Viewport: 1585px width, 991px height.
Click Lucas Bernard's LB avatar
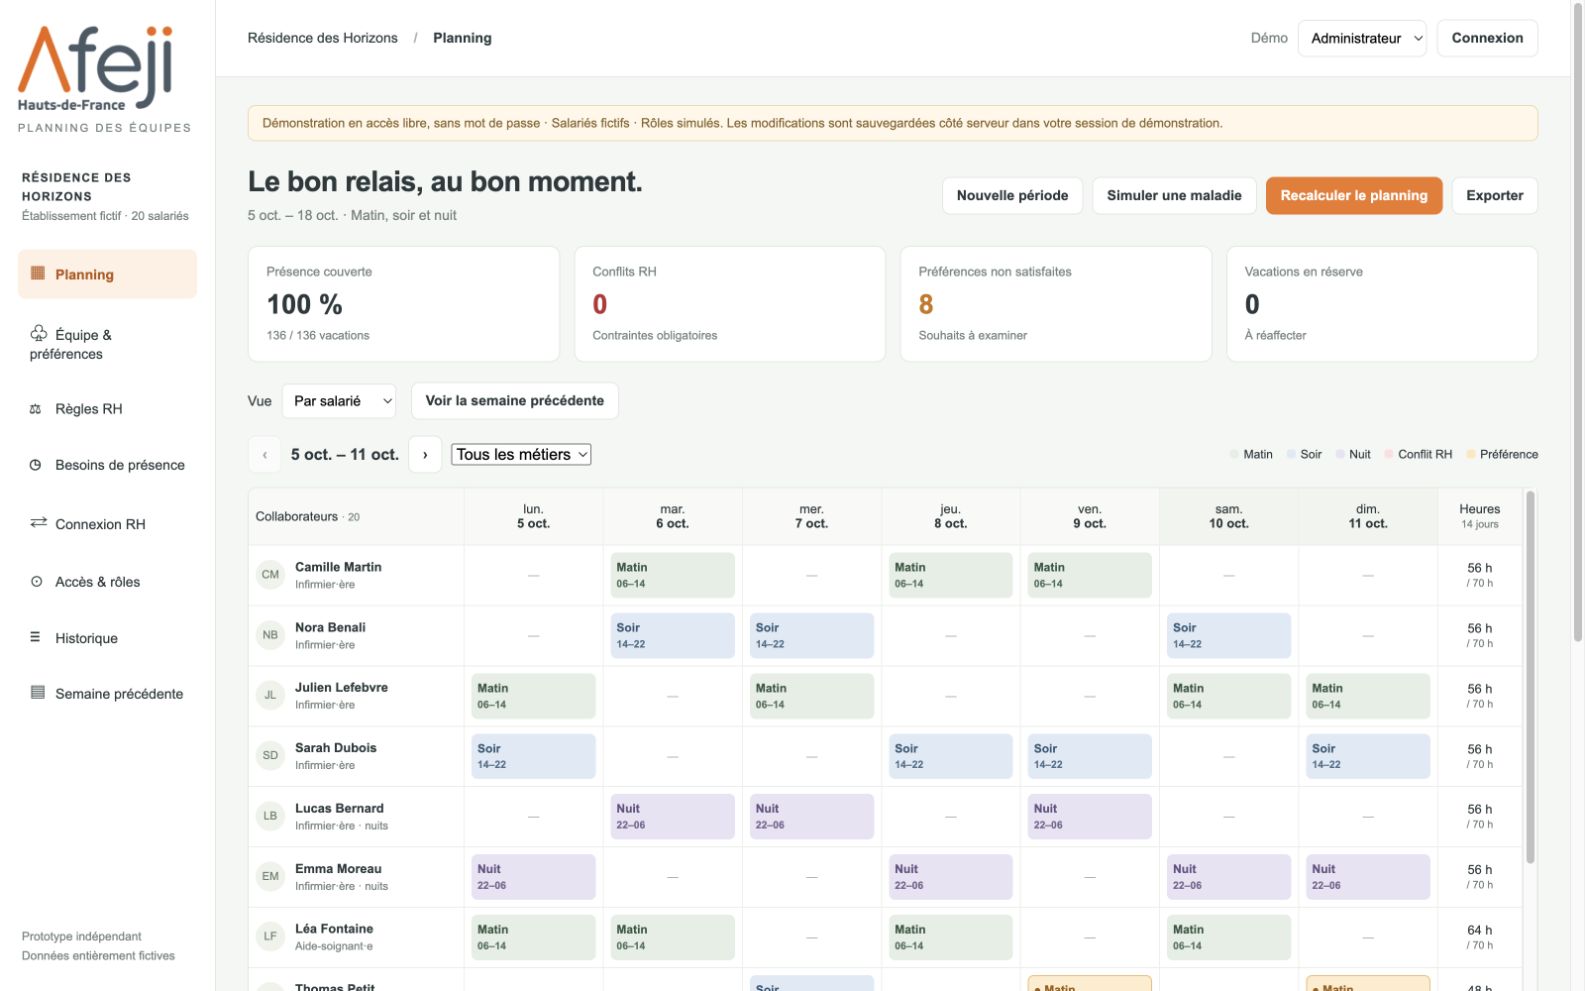coord(270,816)
